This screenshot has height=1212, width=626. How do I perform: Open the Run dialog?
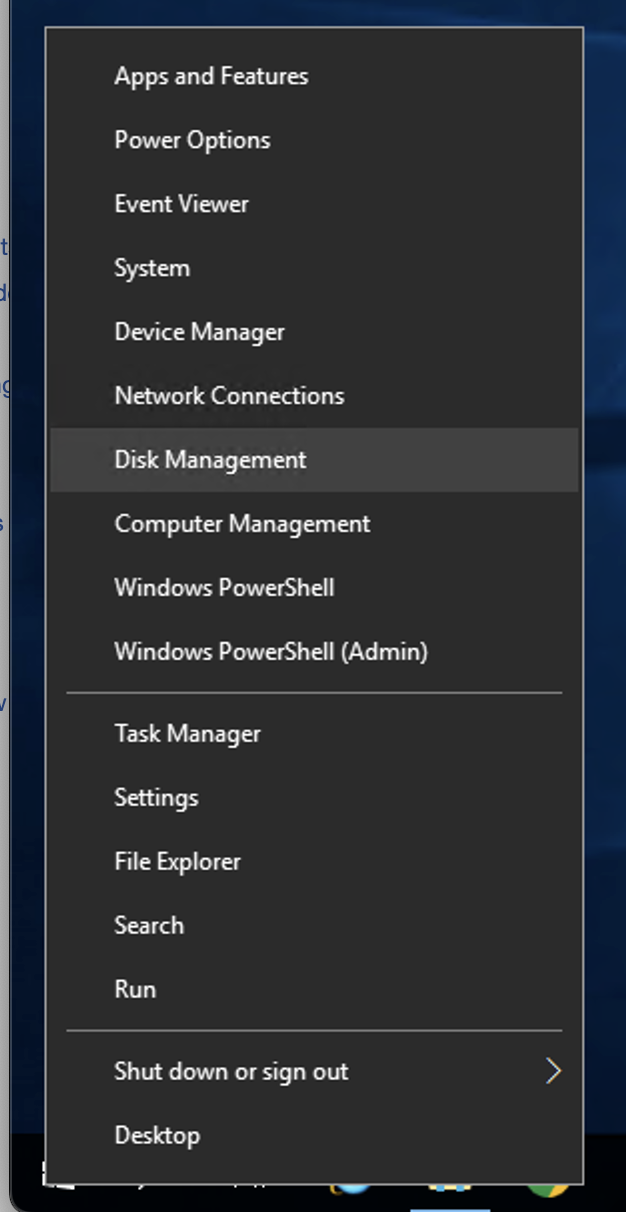(x=135, y=990)
